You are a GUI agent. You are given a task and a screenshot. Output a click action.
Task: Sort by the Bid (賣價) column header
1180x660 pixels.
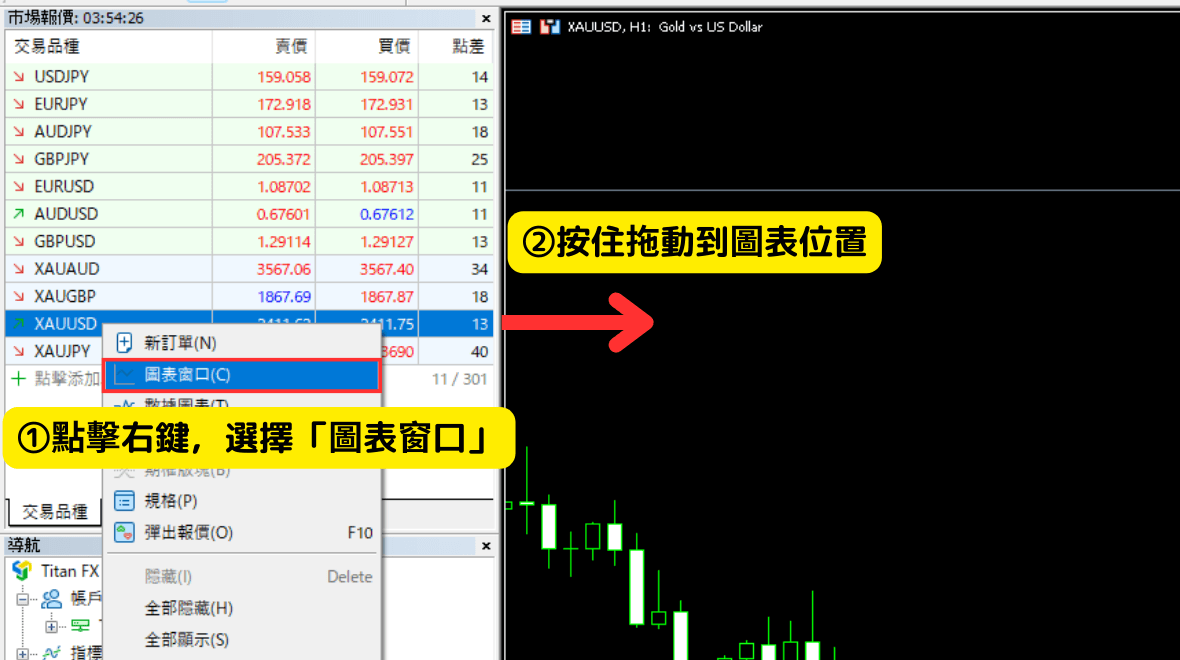291,46
